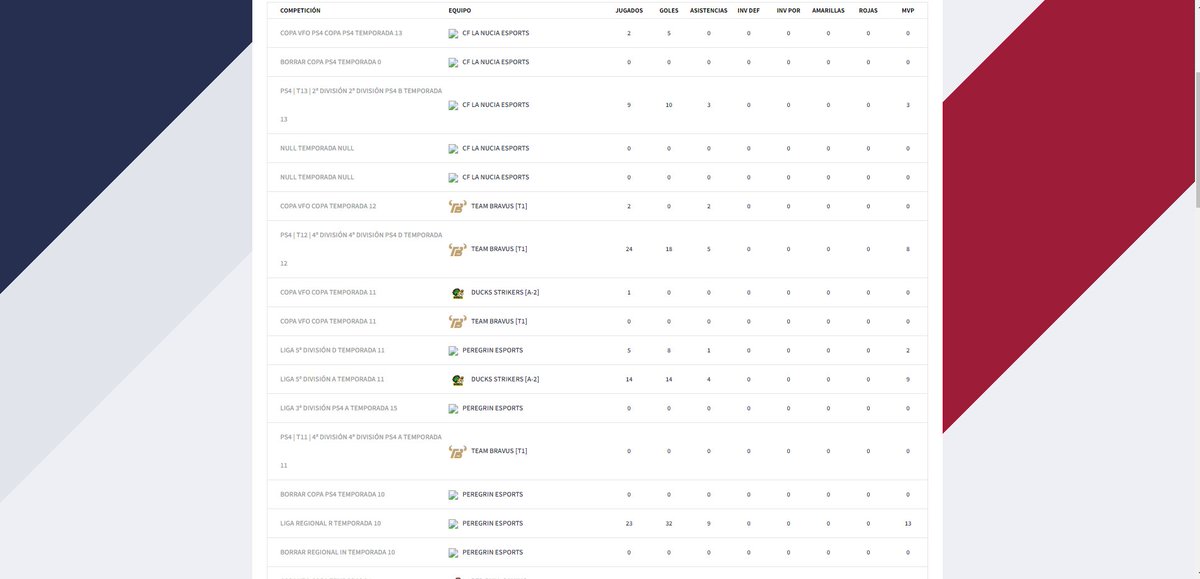Click the COMPETICIÓN column header

(300, 10)
